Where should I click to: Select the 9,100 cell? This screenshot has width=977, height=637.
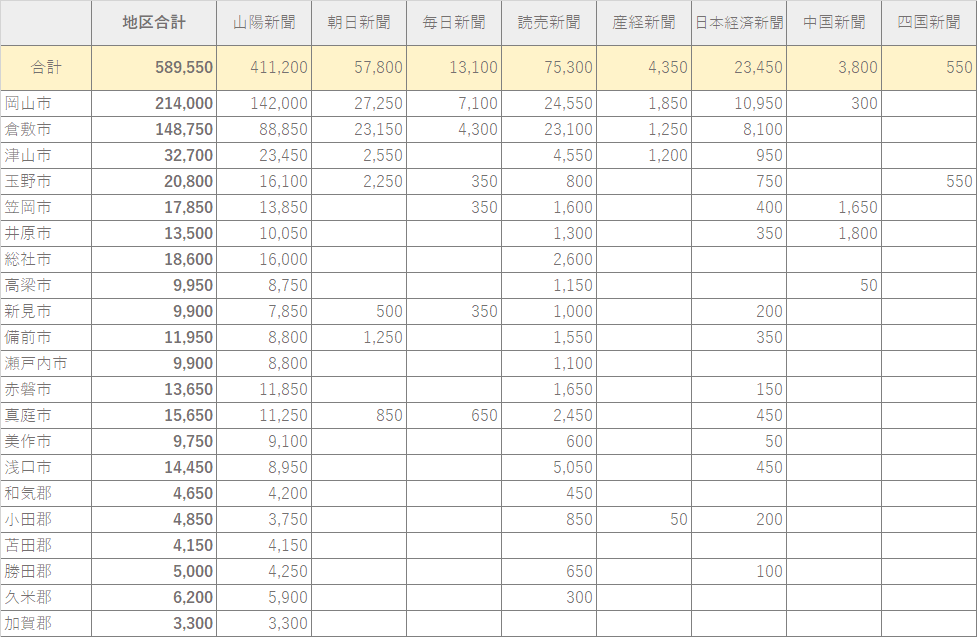pyautogui.click(x=264, y=441)
